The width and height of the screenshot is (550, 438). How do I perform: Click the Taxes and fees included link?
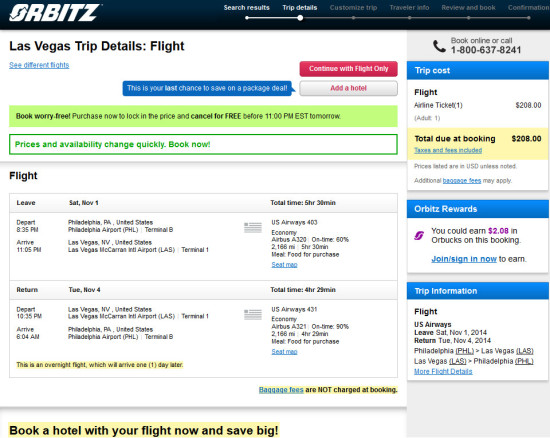point(448,150)
